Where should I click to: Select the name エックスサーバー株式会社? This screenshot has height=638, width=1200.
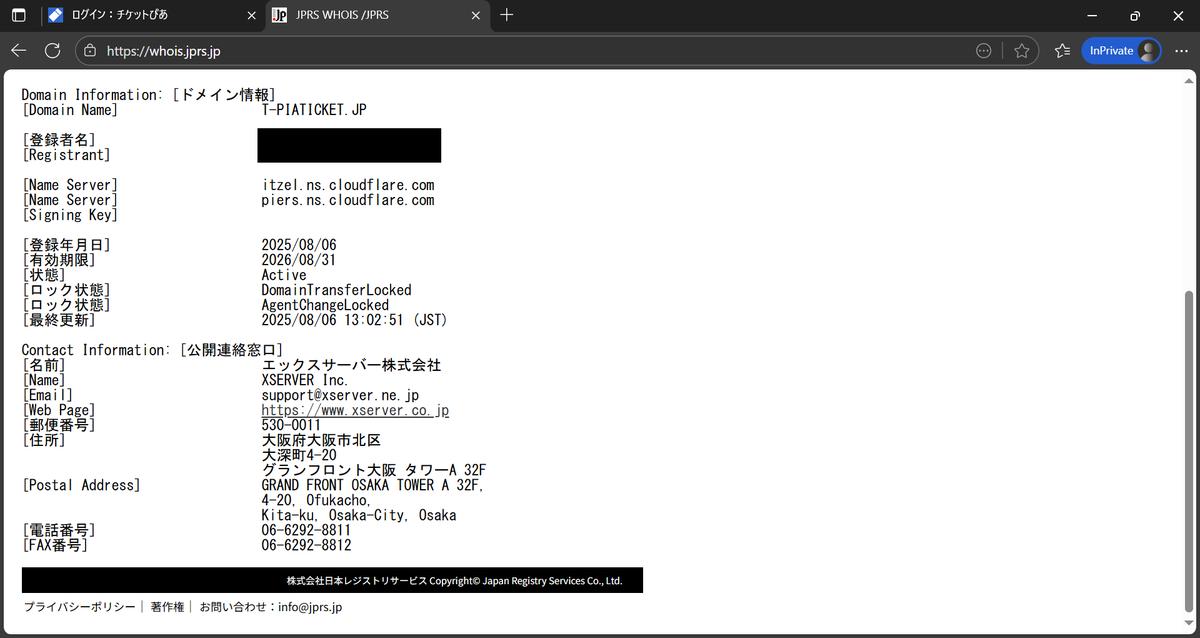tap(351, 365)
